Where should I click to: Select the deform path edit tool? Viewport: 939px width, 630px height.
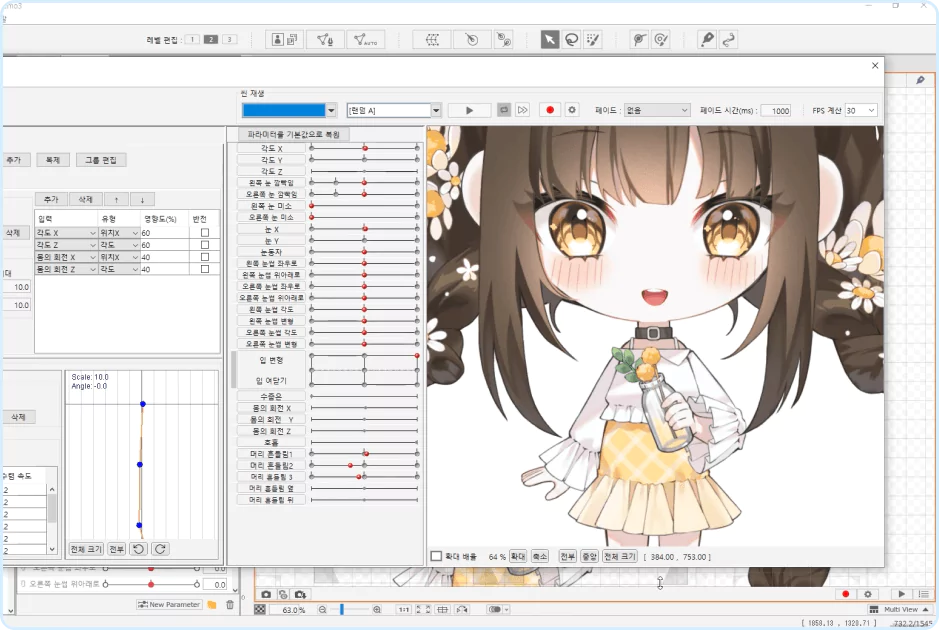[728, 40]
